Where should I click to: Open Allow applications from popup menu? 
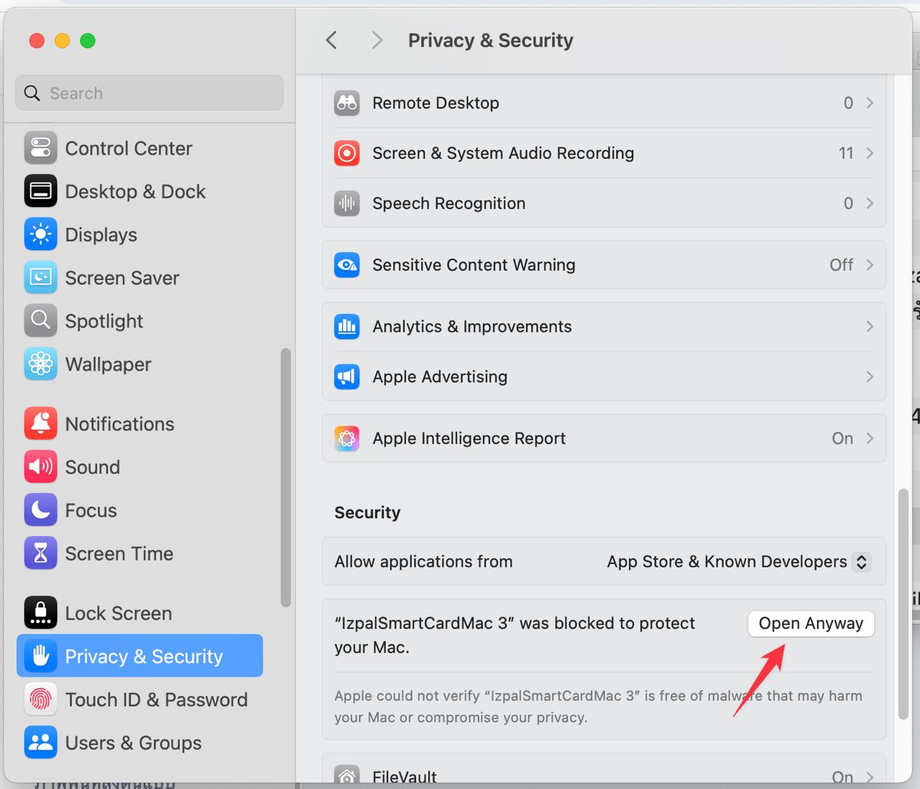tap(739, 561)
